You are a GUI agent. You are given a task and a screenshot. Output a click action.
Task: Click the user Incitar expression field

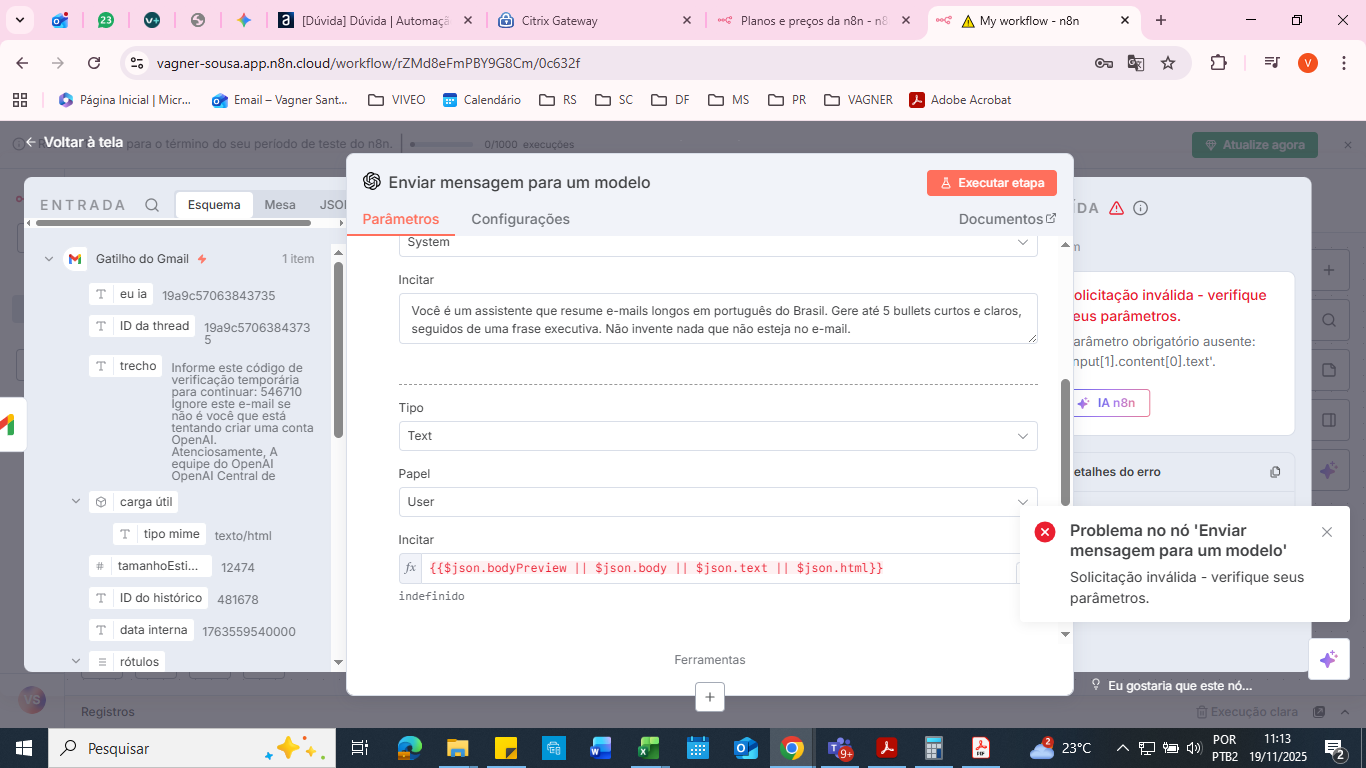718,568
